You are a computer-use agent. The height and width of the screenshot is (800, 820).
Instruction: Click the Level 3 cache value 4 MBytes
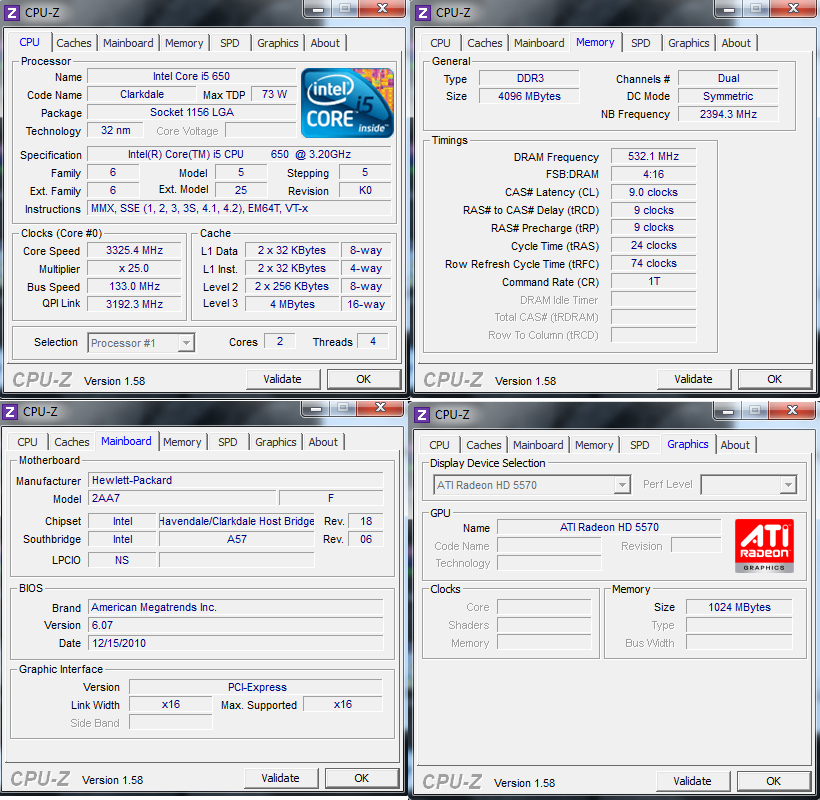point(292,304)
